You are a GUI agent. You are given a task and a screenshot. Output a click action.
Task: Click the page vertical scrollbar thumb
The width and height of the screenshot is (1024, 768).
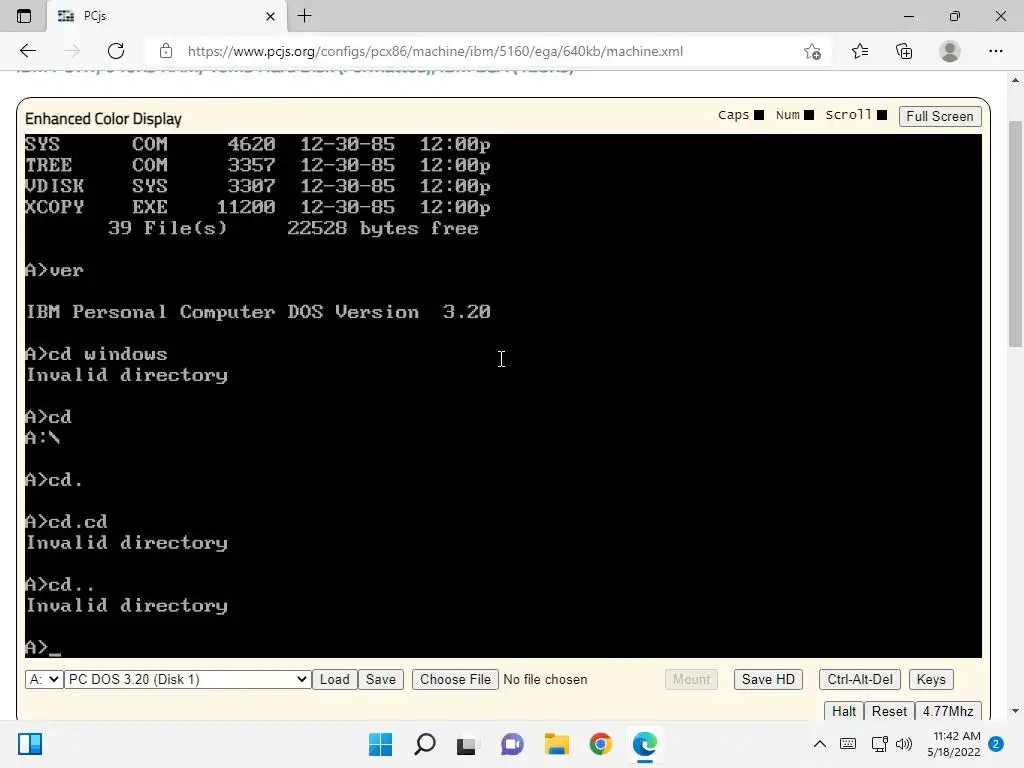(x=1016, y=234)
